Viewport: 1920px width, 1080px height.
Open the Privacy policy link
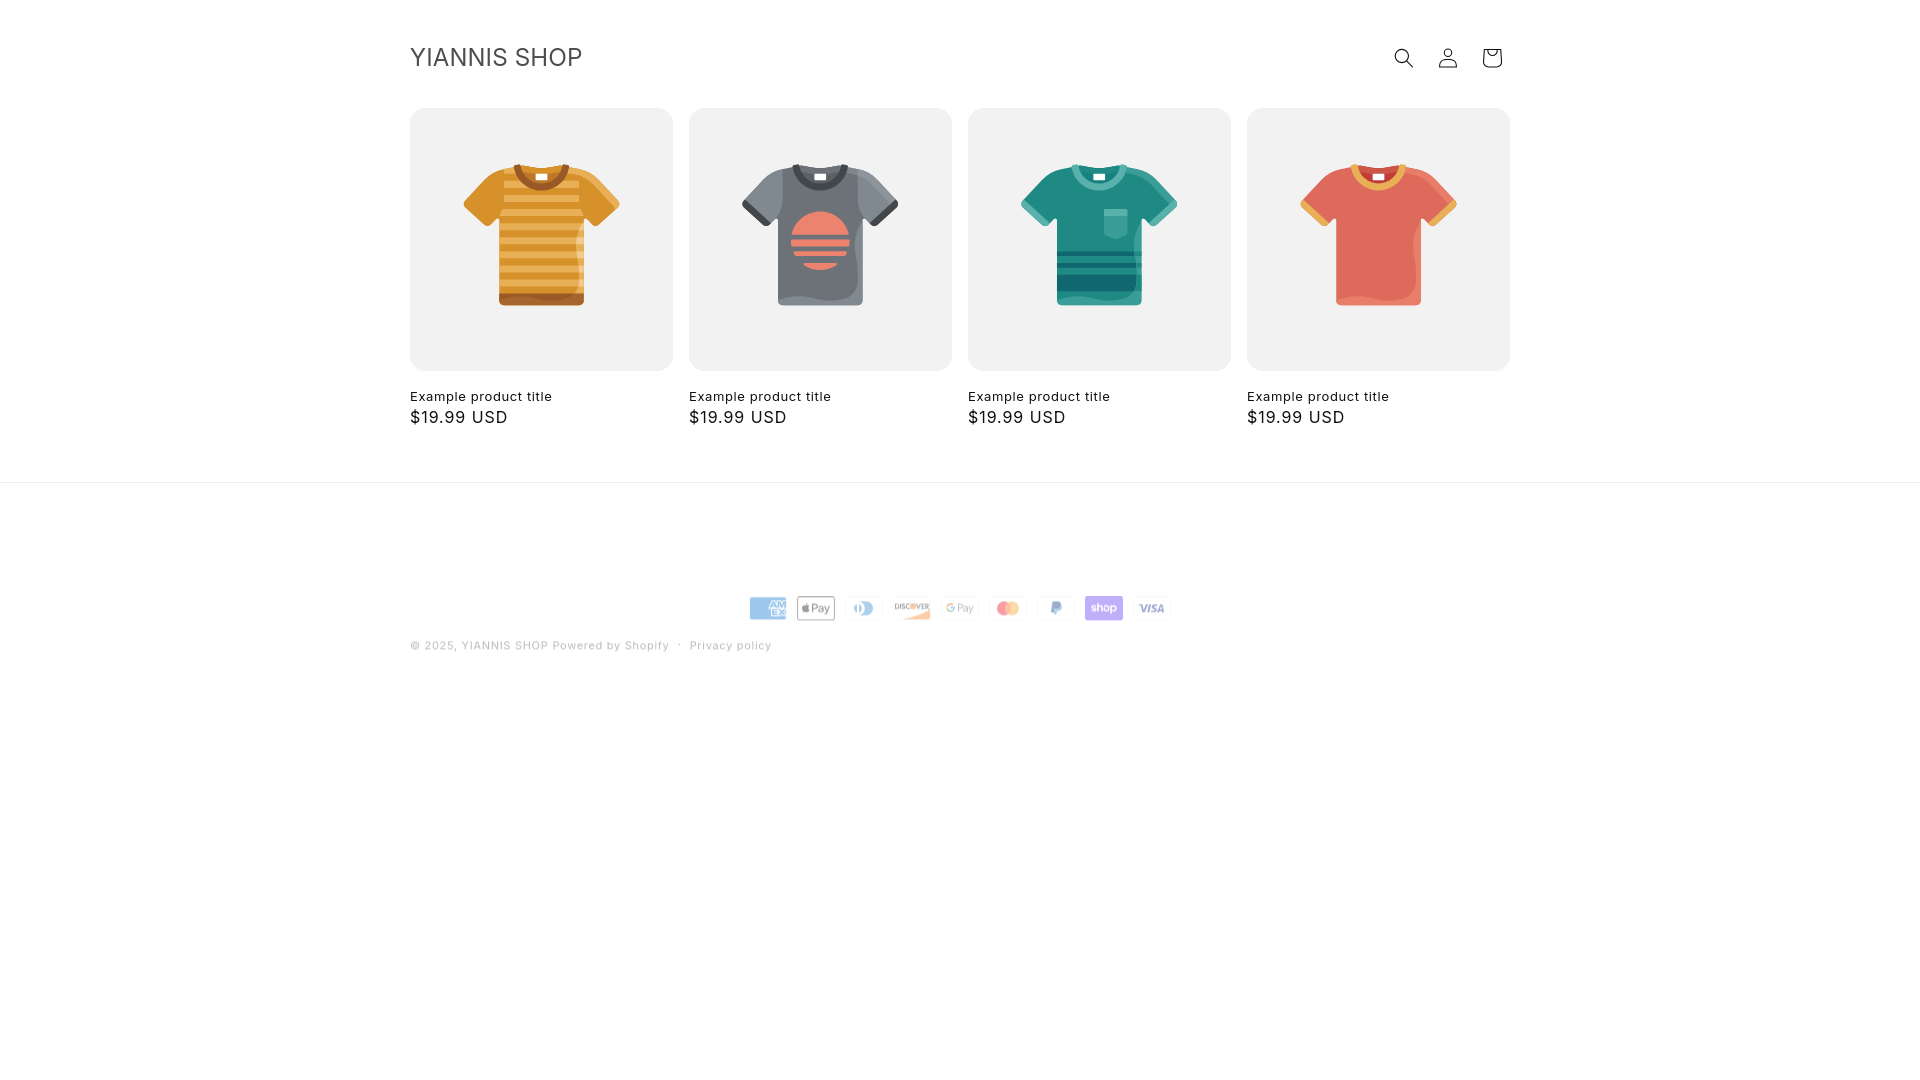(731, 645)
